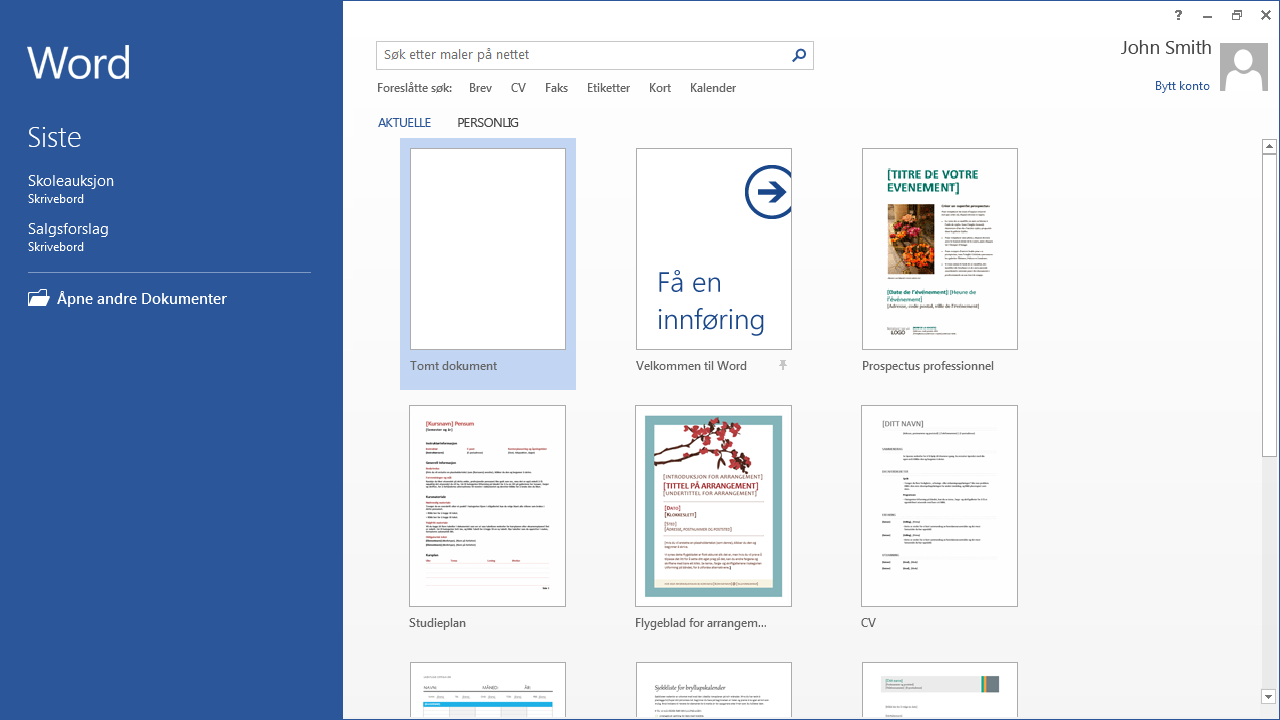Screen dimensions: 1280x720
Task: Select suggested search Kalender
Action: [713, 88]
